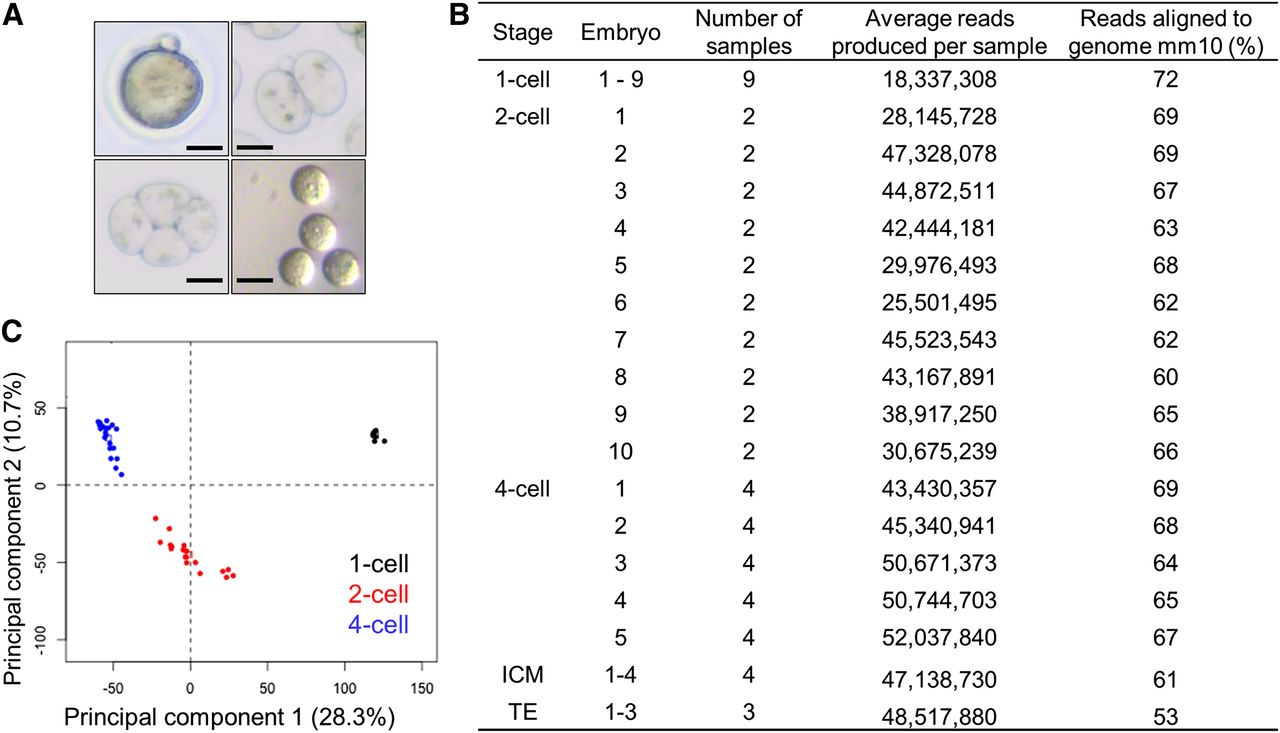Open the 4-cell embryo micrograph
Screen dimensions: 1280x733
[x=160, y=227]
